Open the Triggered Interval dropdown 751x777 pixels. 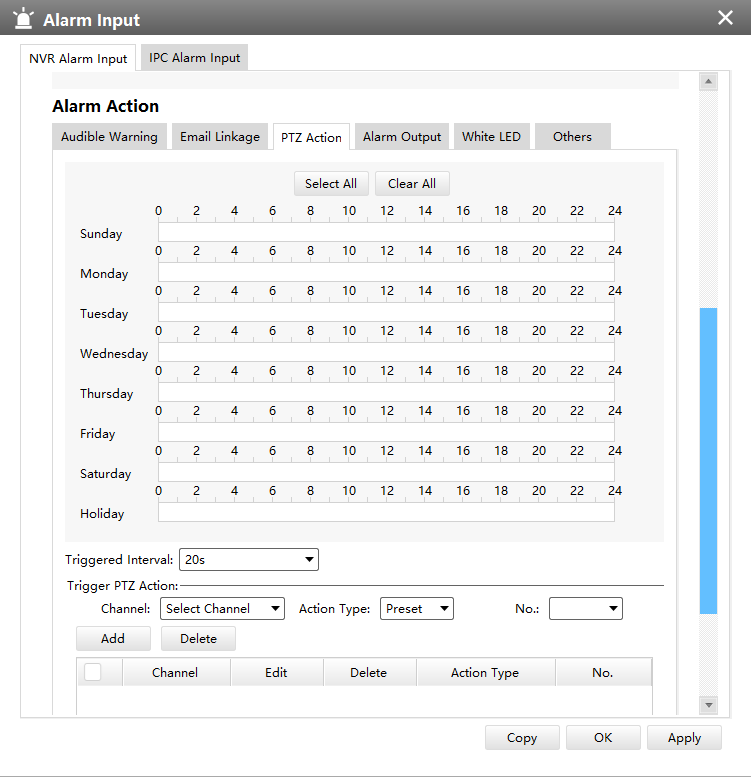(x=248, y=560)
